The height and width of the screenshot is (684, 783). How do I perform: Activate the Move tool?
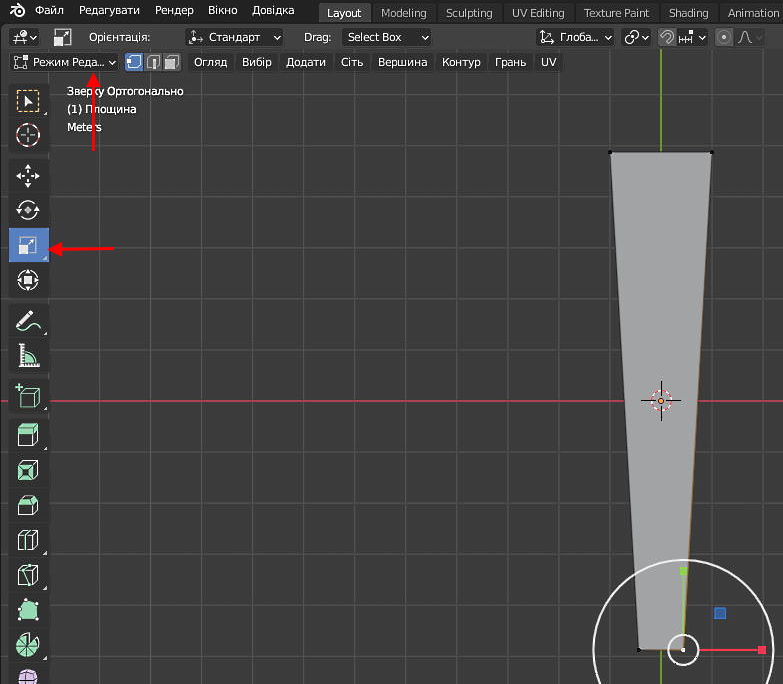[28, 176]
